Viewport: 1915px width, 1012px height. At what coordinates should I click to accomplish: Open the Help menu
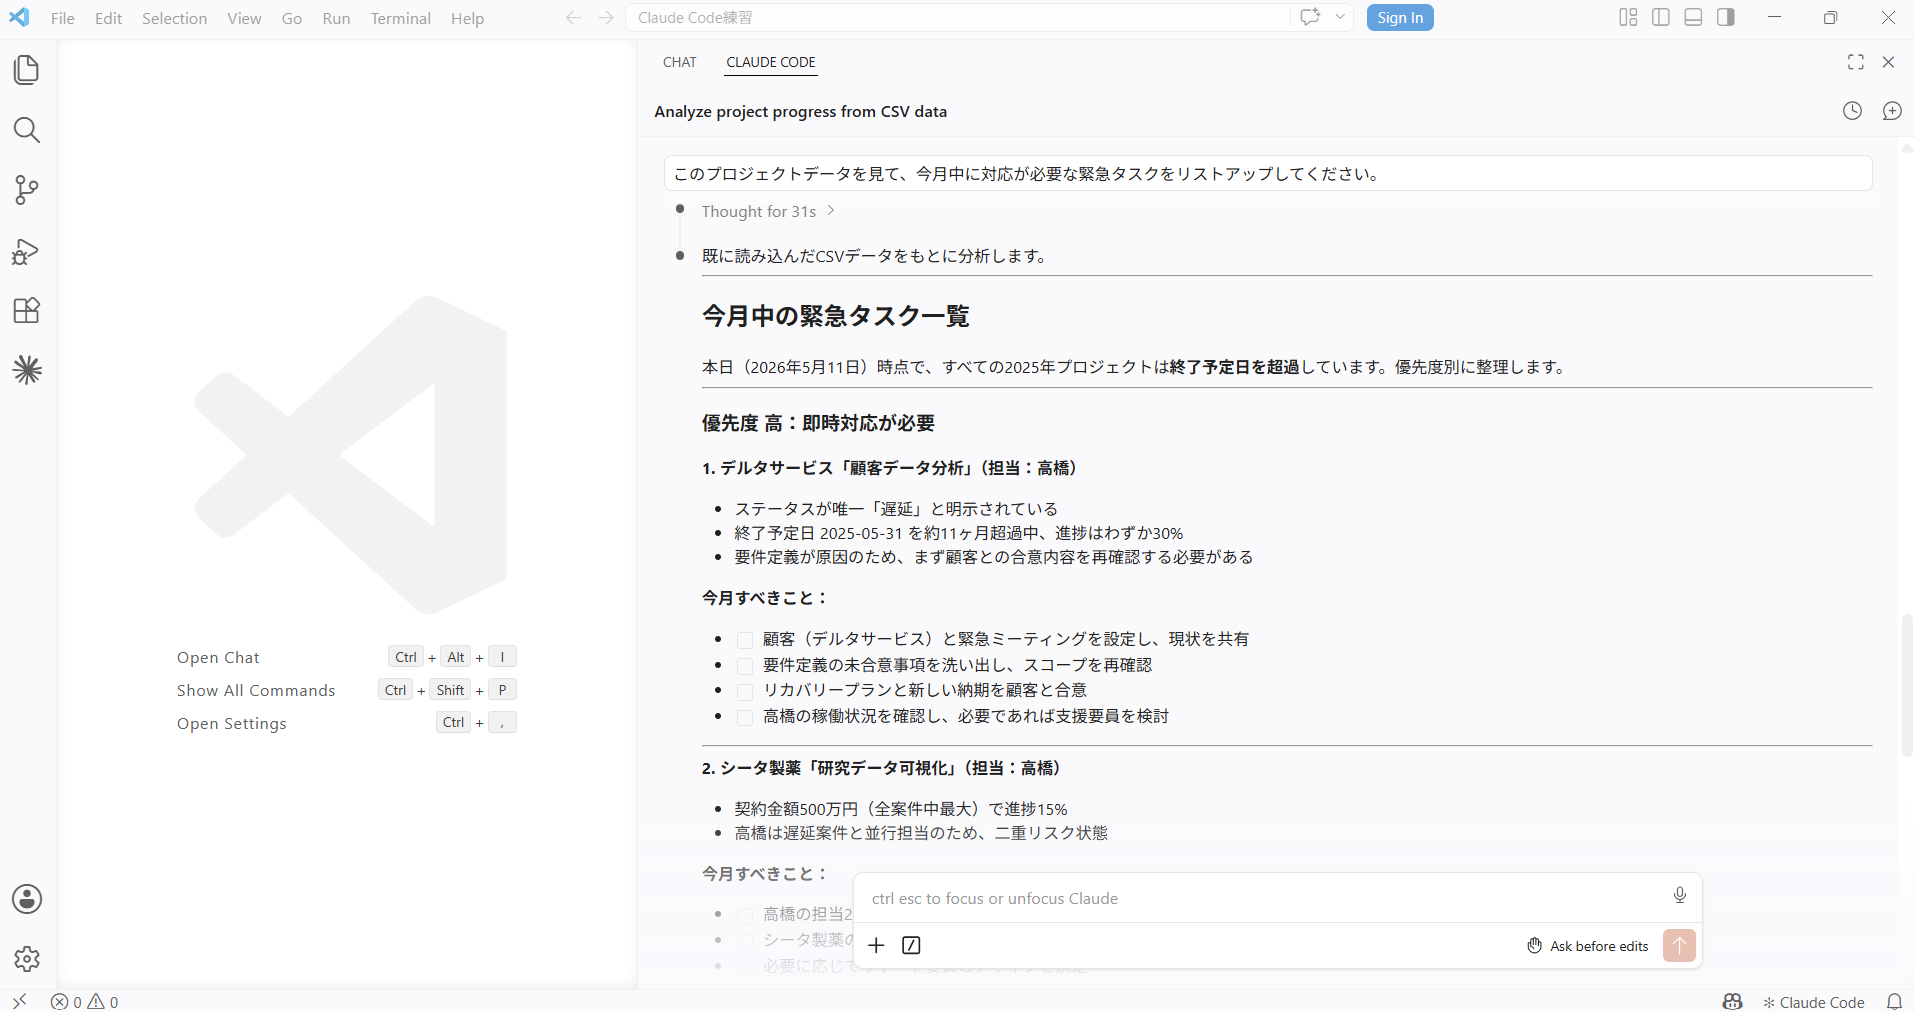tap(467, 18)
